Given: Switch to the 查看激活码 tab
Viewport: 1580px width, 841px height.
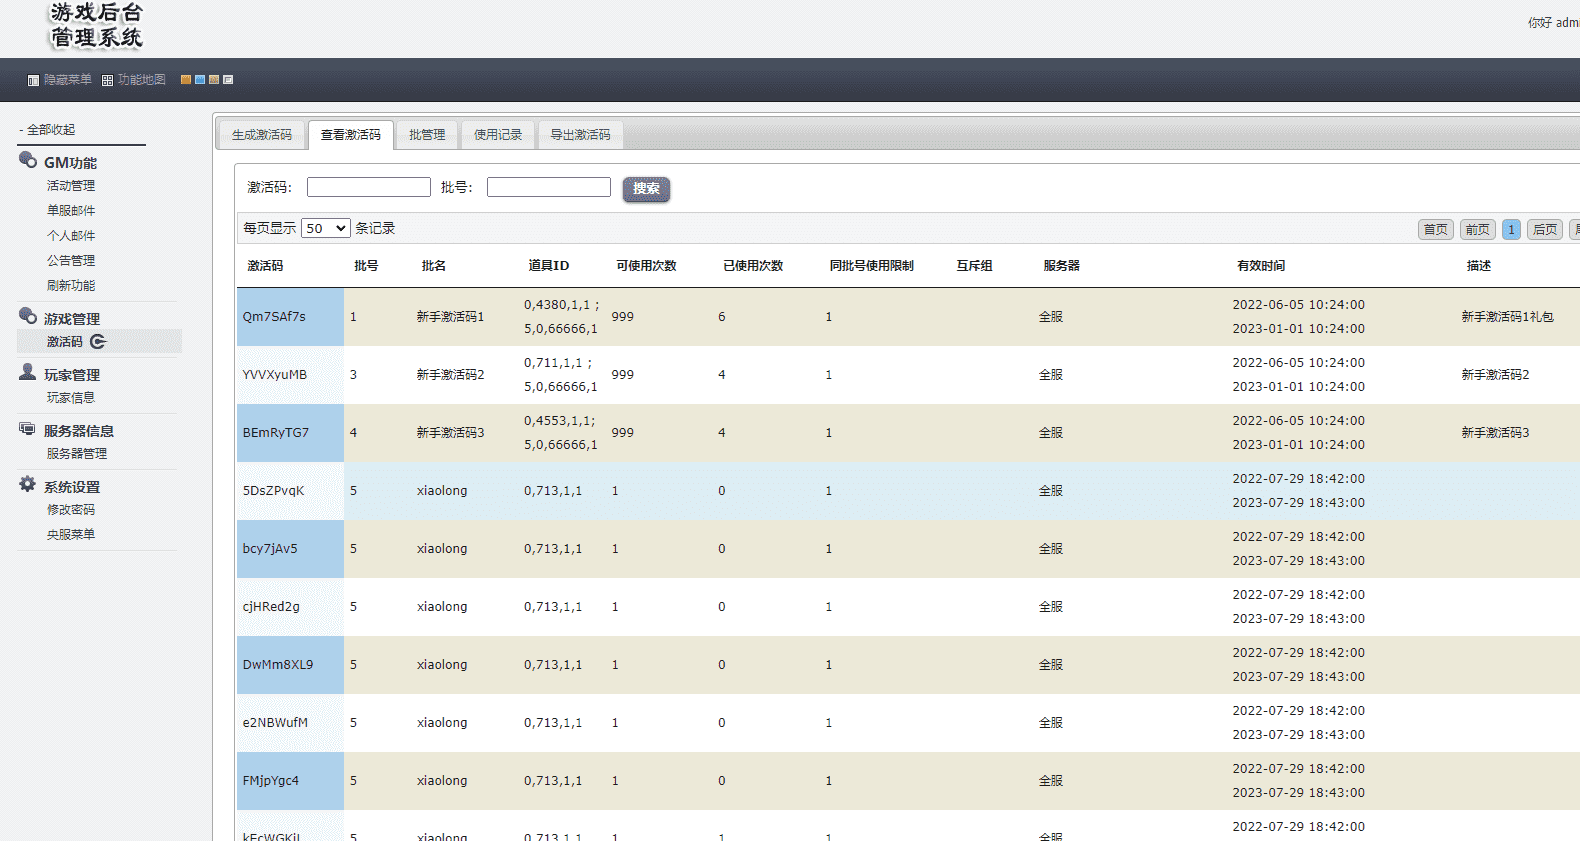Looking at the screenshot, I should [351, 135].
